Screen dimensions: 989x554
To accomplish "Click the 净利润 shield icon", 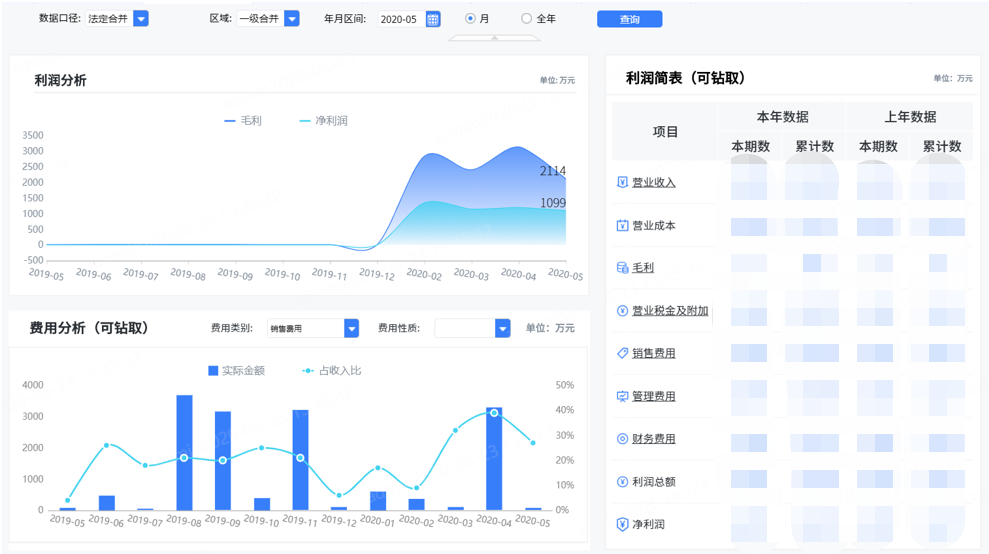I will [x=622, y=524].
